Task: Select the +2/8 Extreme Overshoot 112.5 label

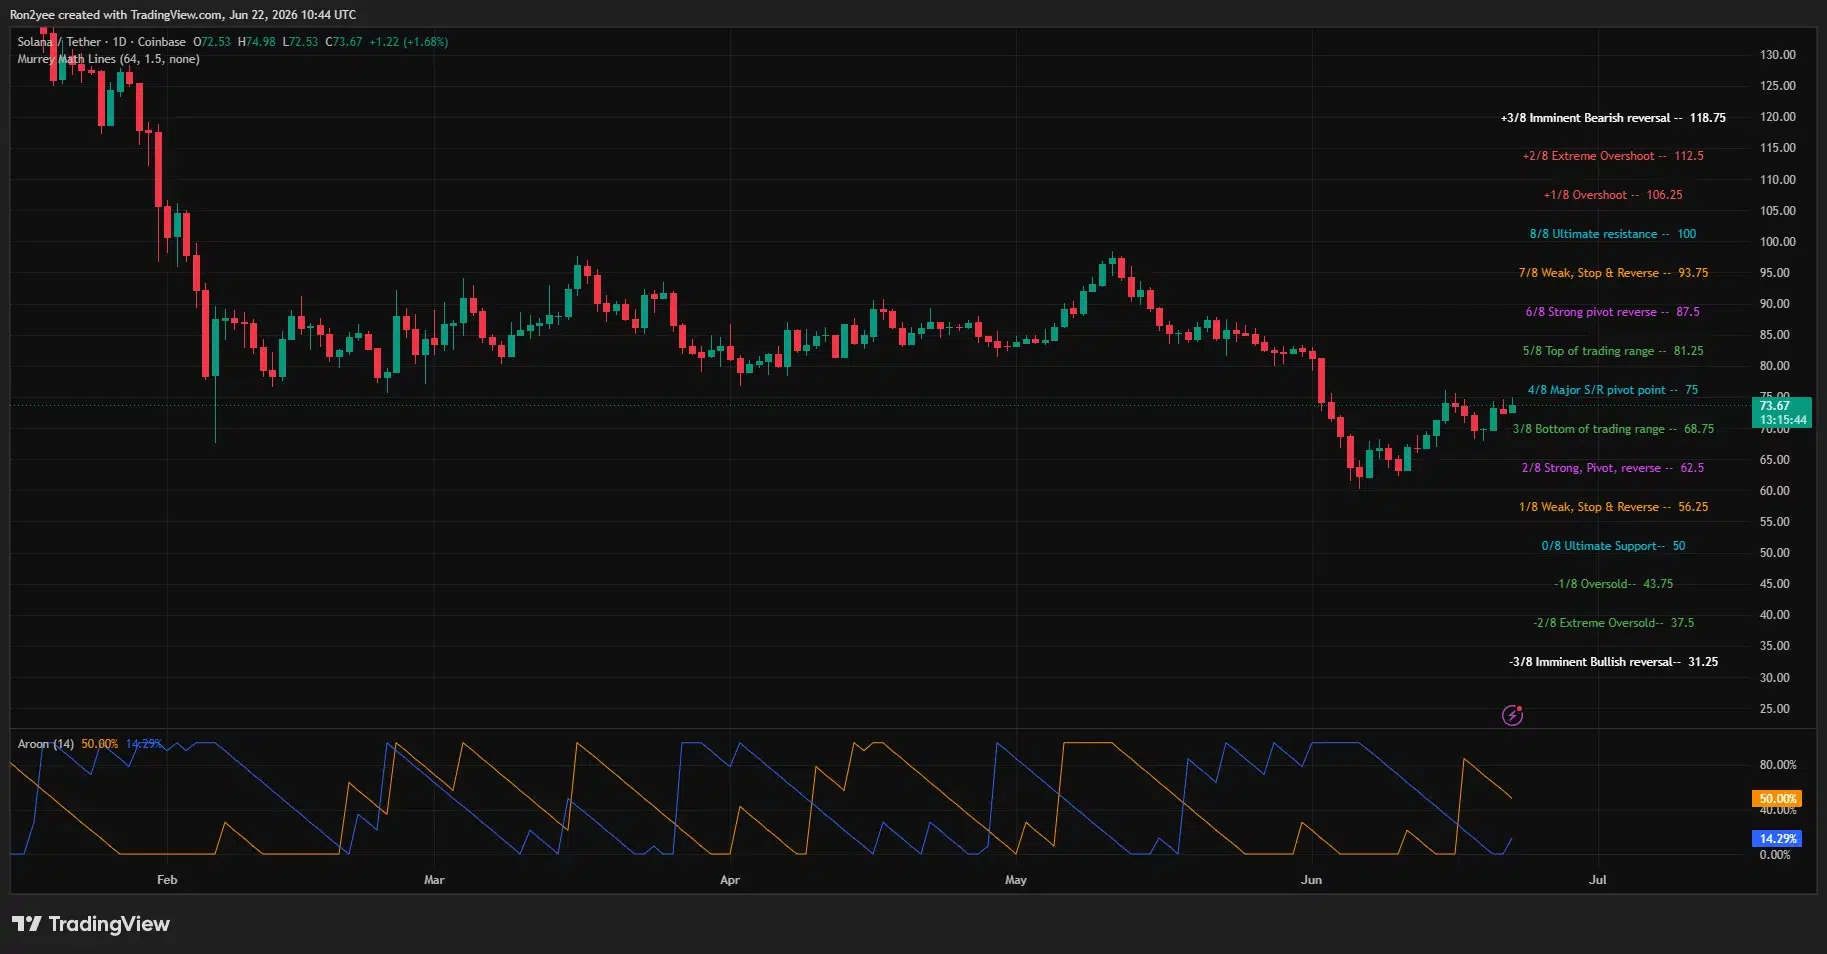Action: point(1613,156)
